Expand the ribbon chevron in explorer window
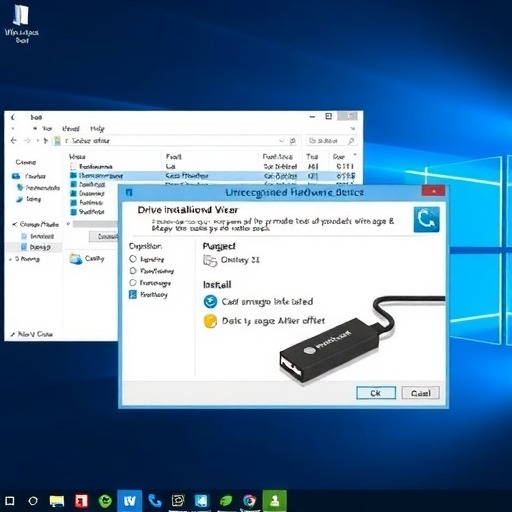Screen dimensions: 512x512 (x=353, y=129)
